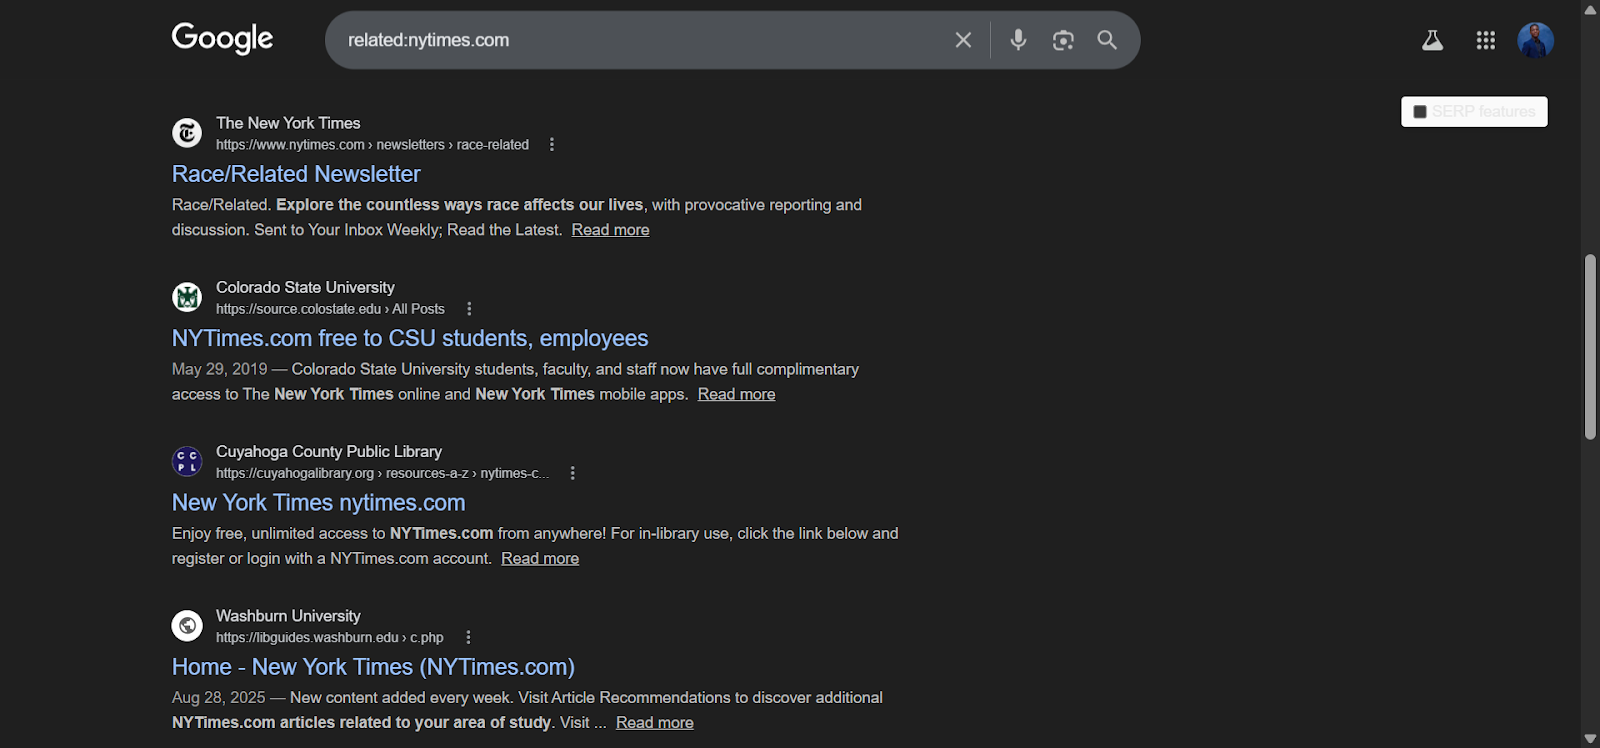Screen dimensions: 1600x748
Task: Open Search Labs flask icon
Action: pos(1432,40)
